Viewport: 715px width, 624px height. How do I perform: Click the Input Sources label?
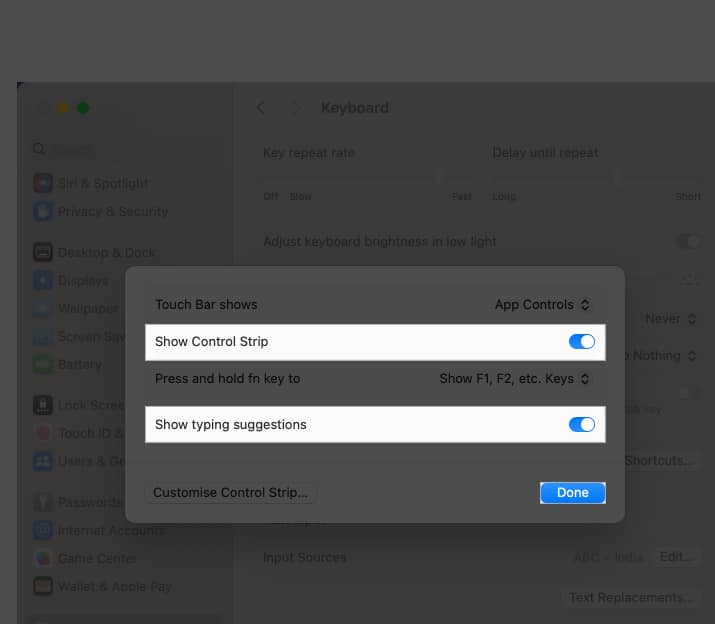tap(305, 557)
